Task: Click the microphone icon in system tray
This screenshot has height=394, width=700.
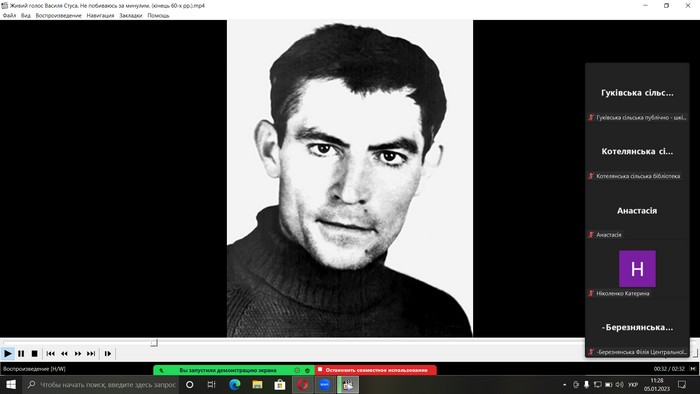Action: point(586,384)
